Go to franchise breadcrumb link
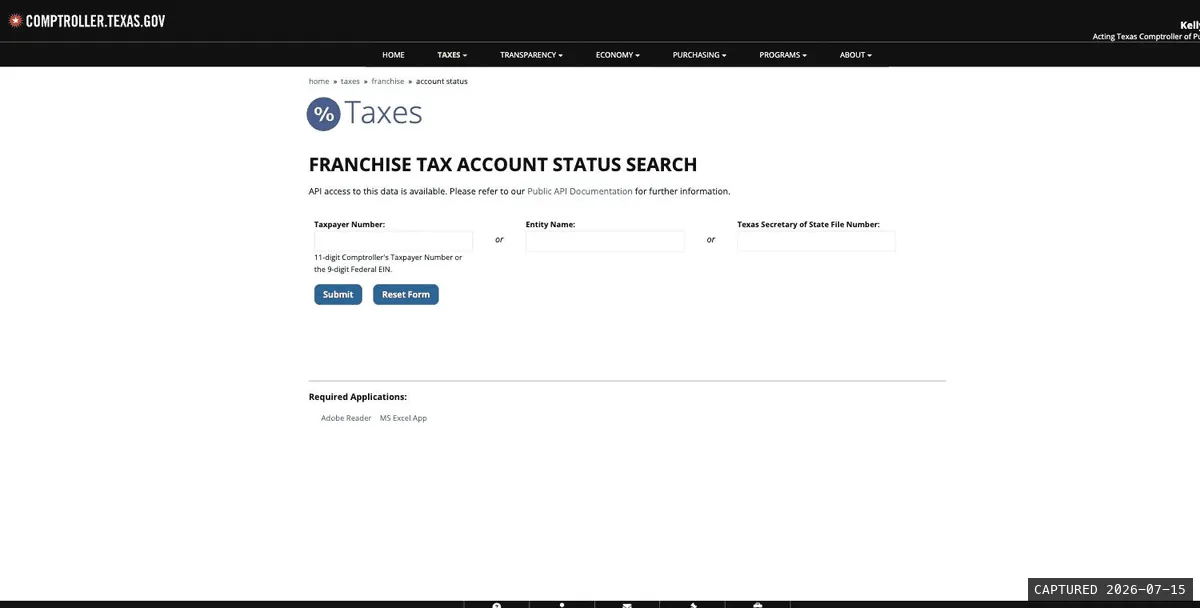The width and height of the screenshot is (1200, 608). click(388, 81)
